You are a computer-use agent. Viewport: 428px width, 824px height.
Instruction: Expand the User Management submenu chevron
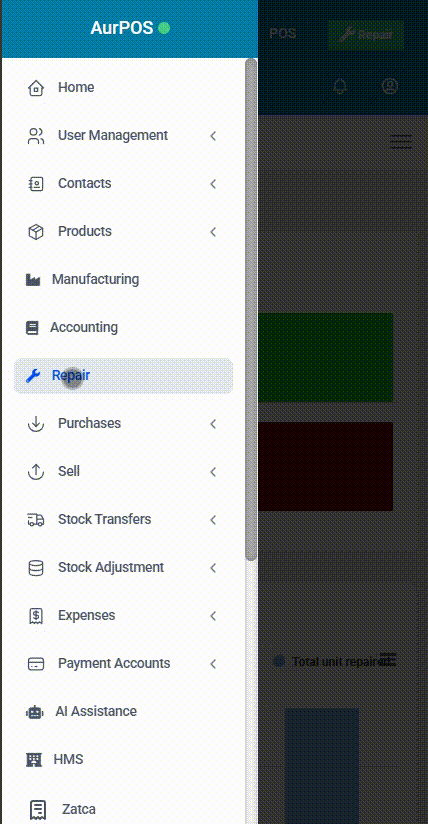213,136
